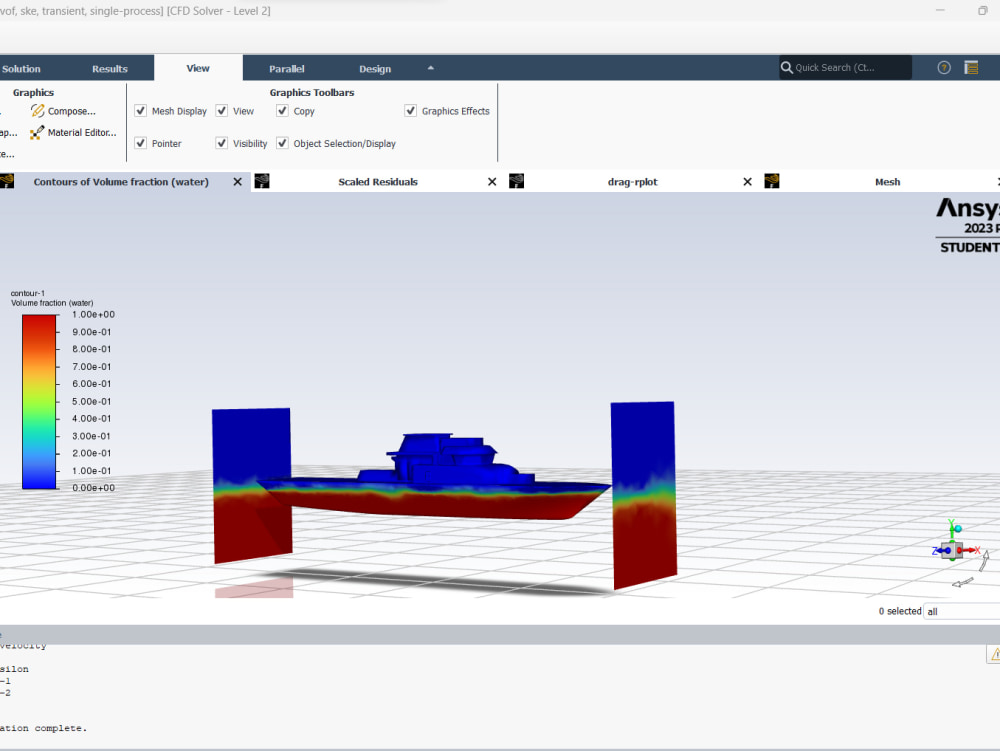
Task: Close the Scaled Residuals tab
Action: [491, 181]
